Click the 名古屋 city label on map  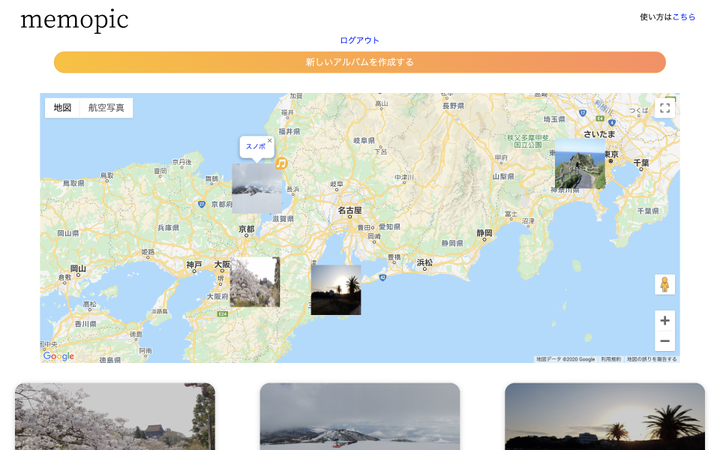[x=350, y=210]
